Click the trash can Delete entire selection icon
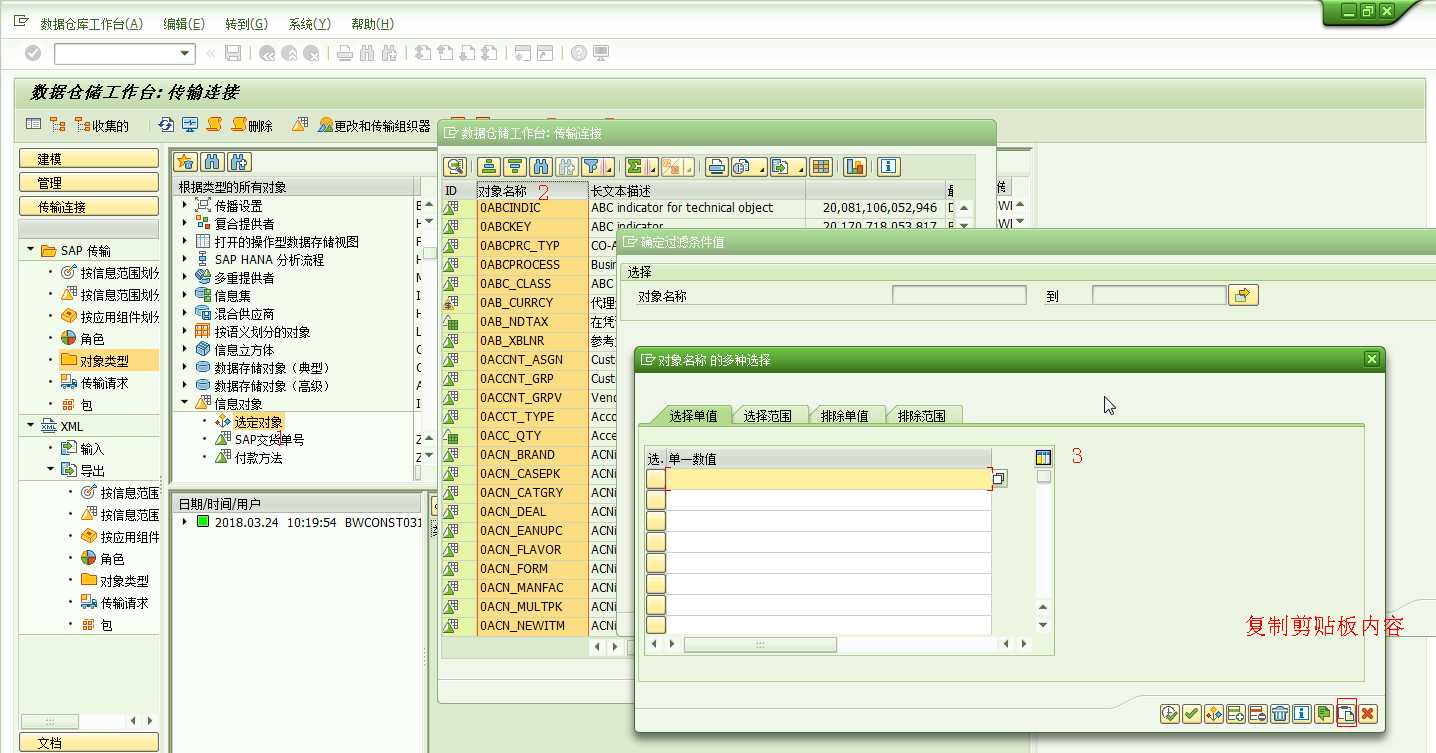 click(x=1280, y=713)
